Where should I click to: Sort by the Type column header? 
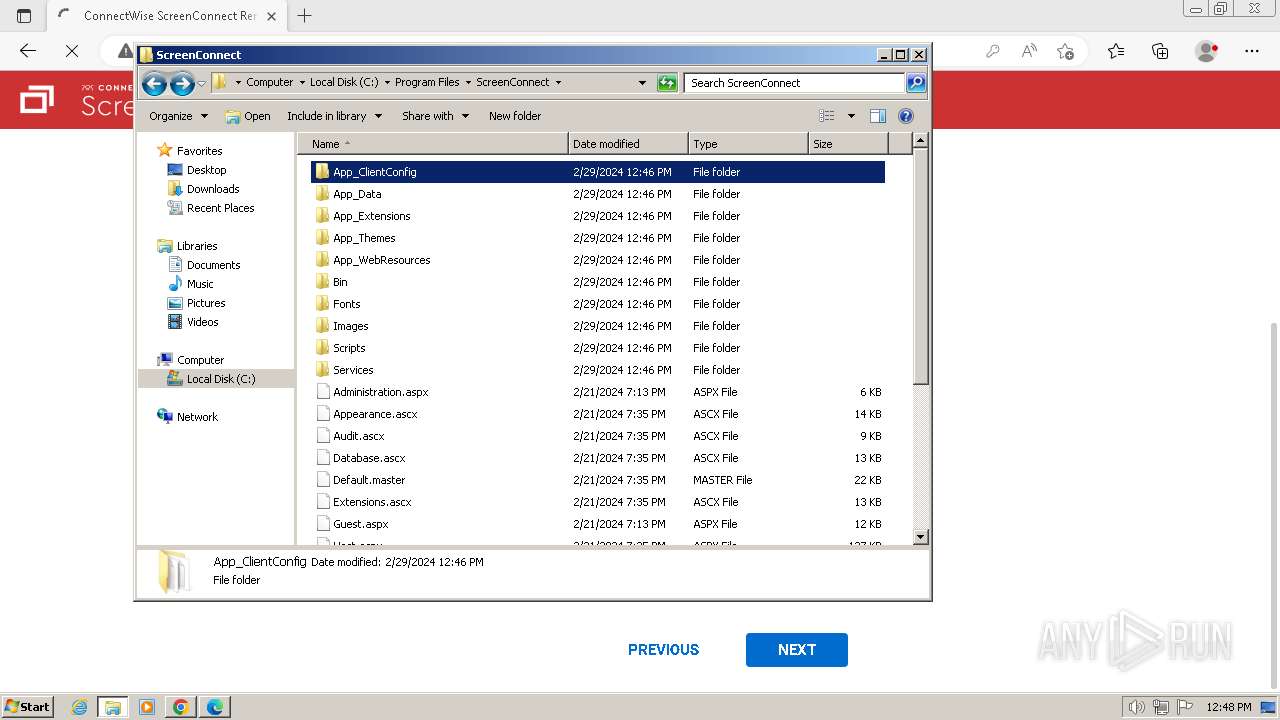[x=748, y=144]
